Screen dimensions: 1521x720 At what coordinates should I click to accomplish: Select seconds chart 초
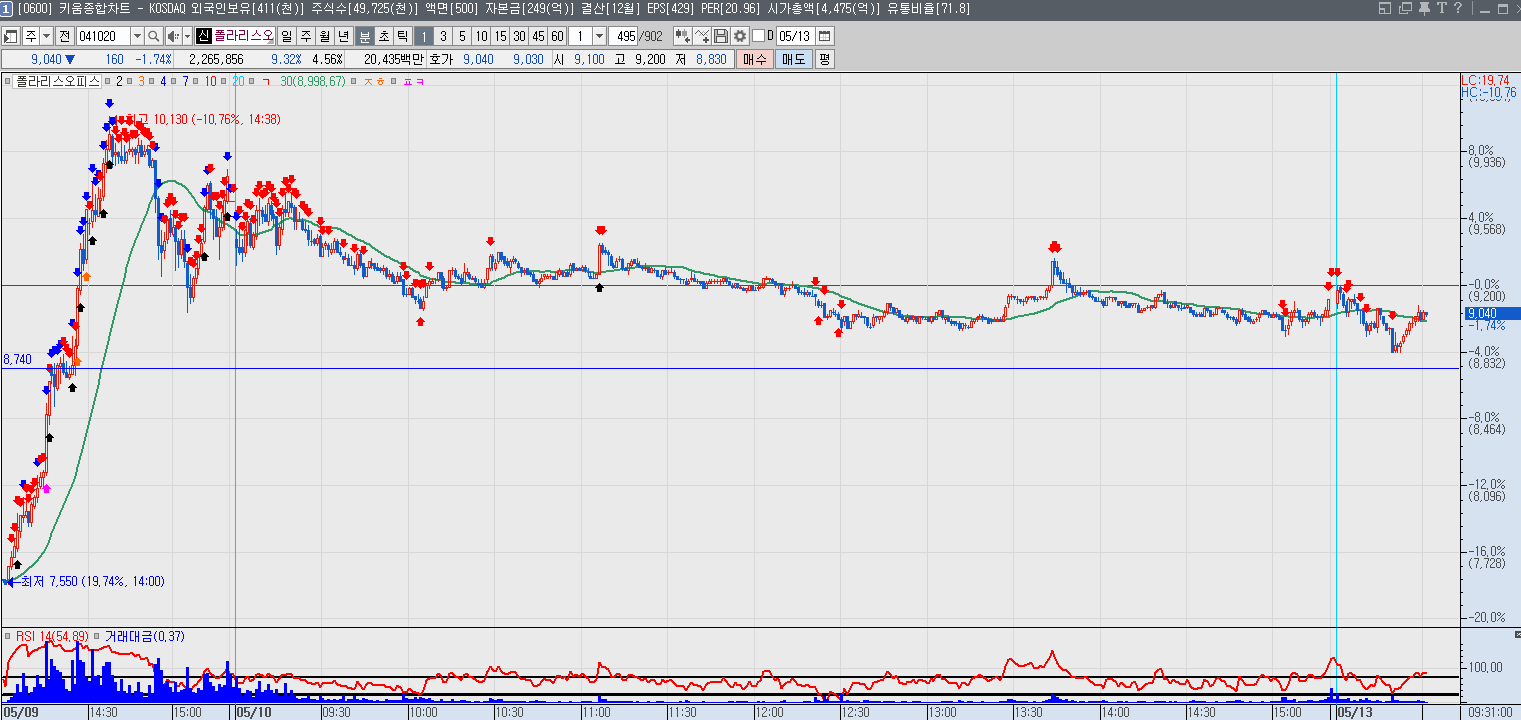[x=384, y=36]
